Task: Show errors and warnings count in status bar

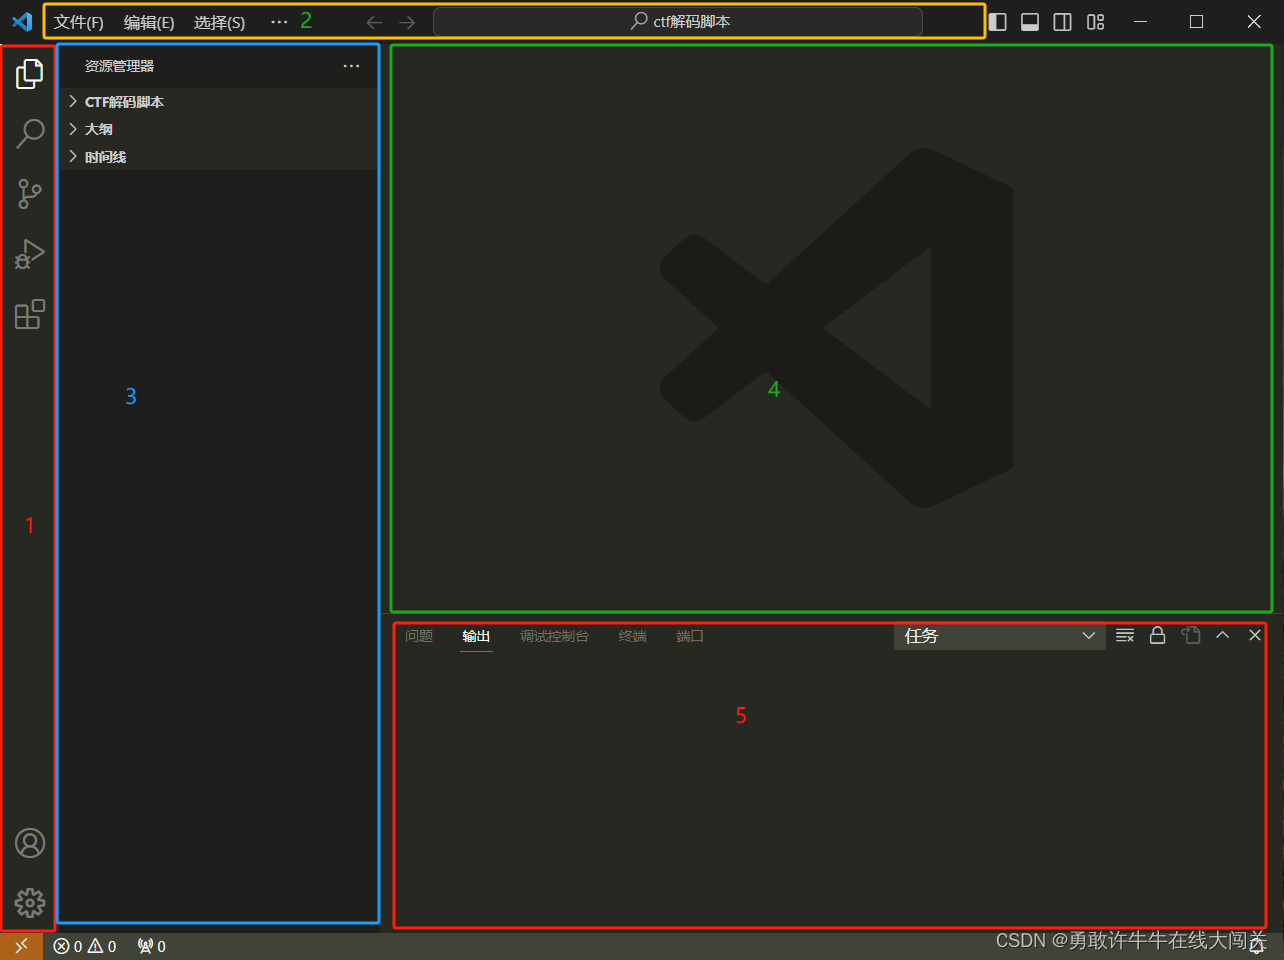Action: coord(85,946)
